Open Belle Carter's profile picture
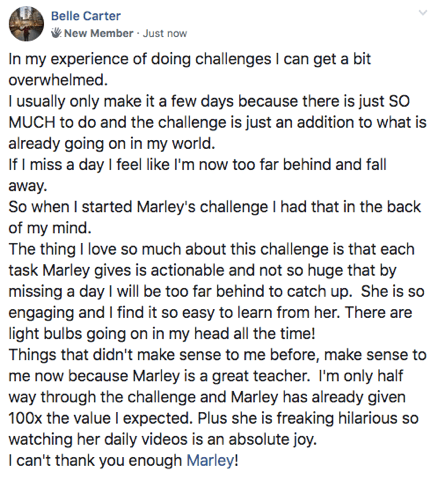Screen dimensions: 438x480 click(x=26, y=24)
